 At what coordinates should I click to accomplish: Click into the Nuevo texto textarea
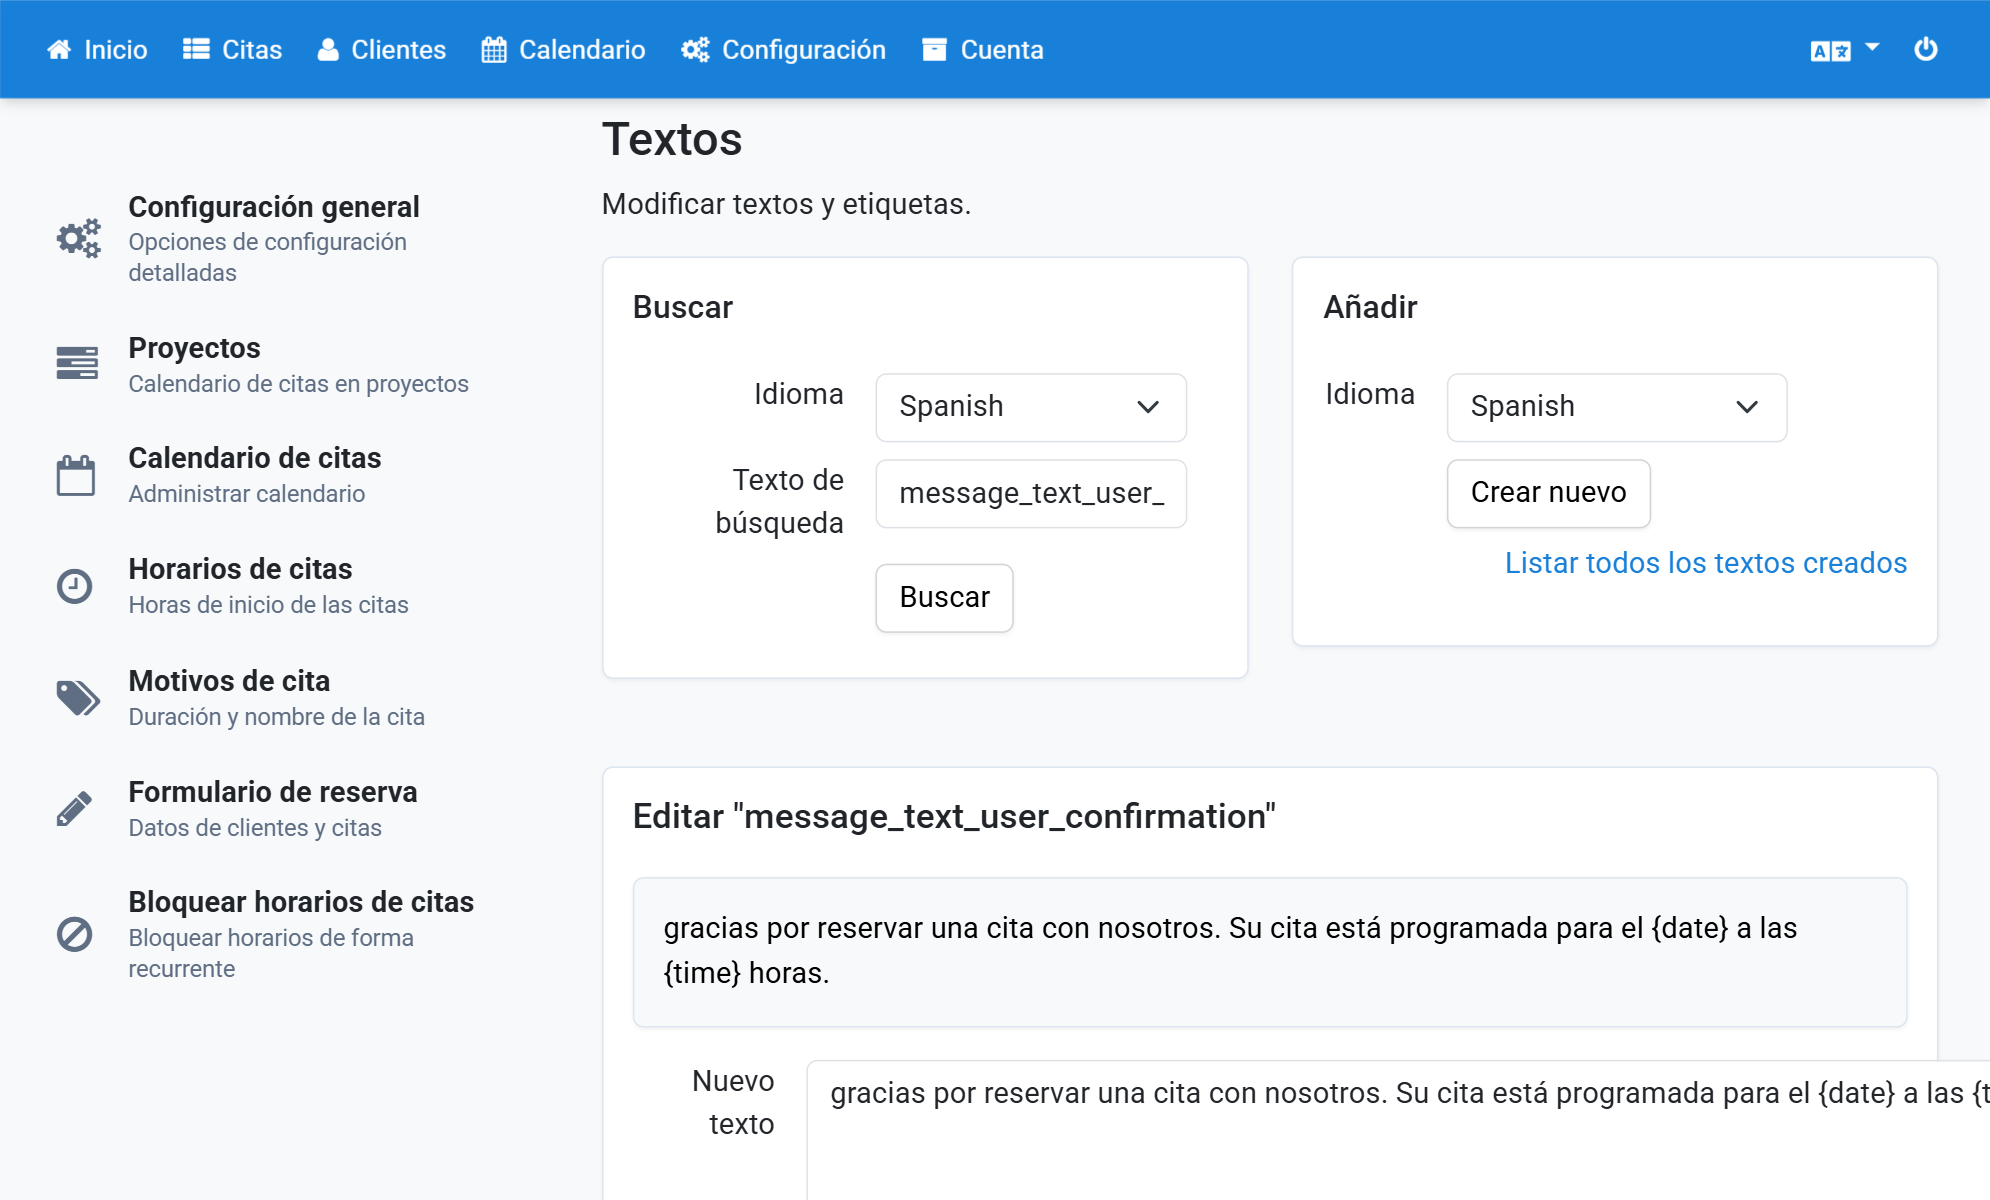click(1398, 1130)
